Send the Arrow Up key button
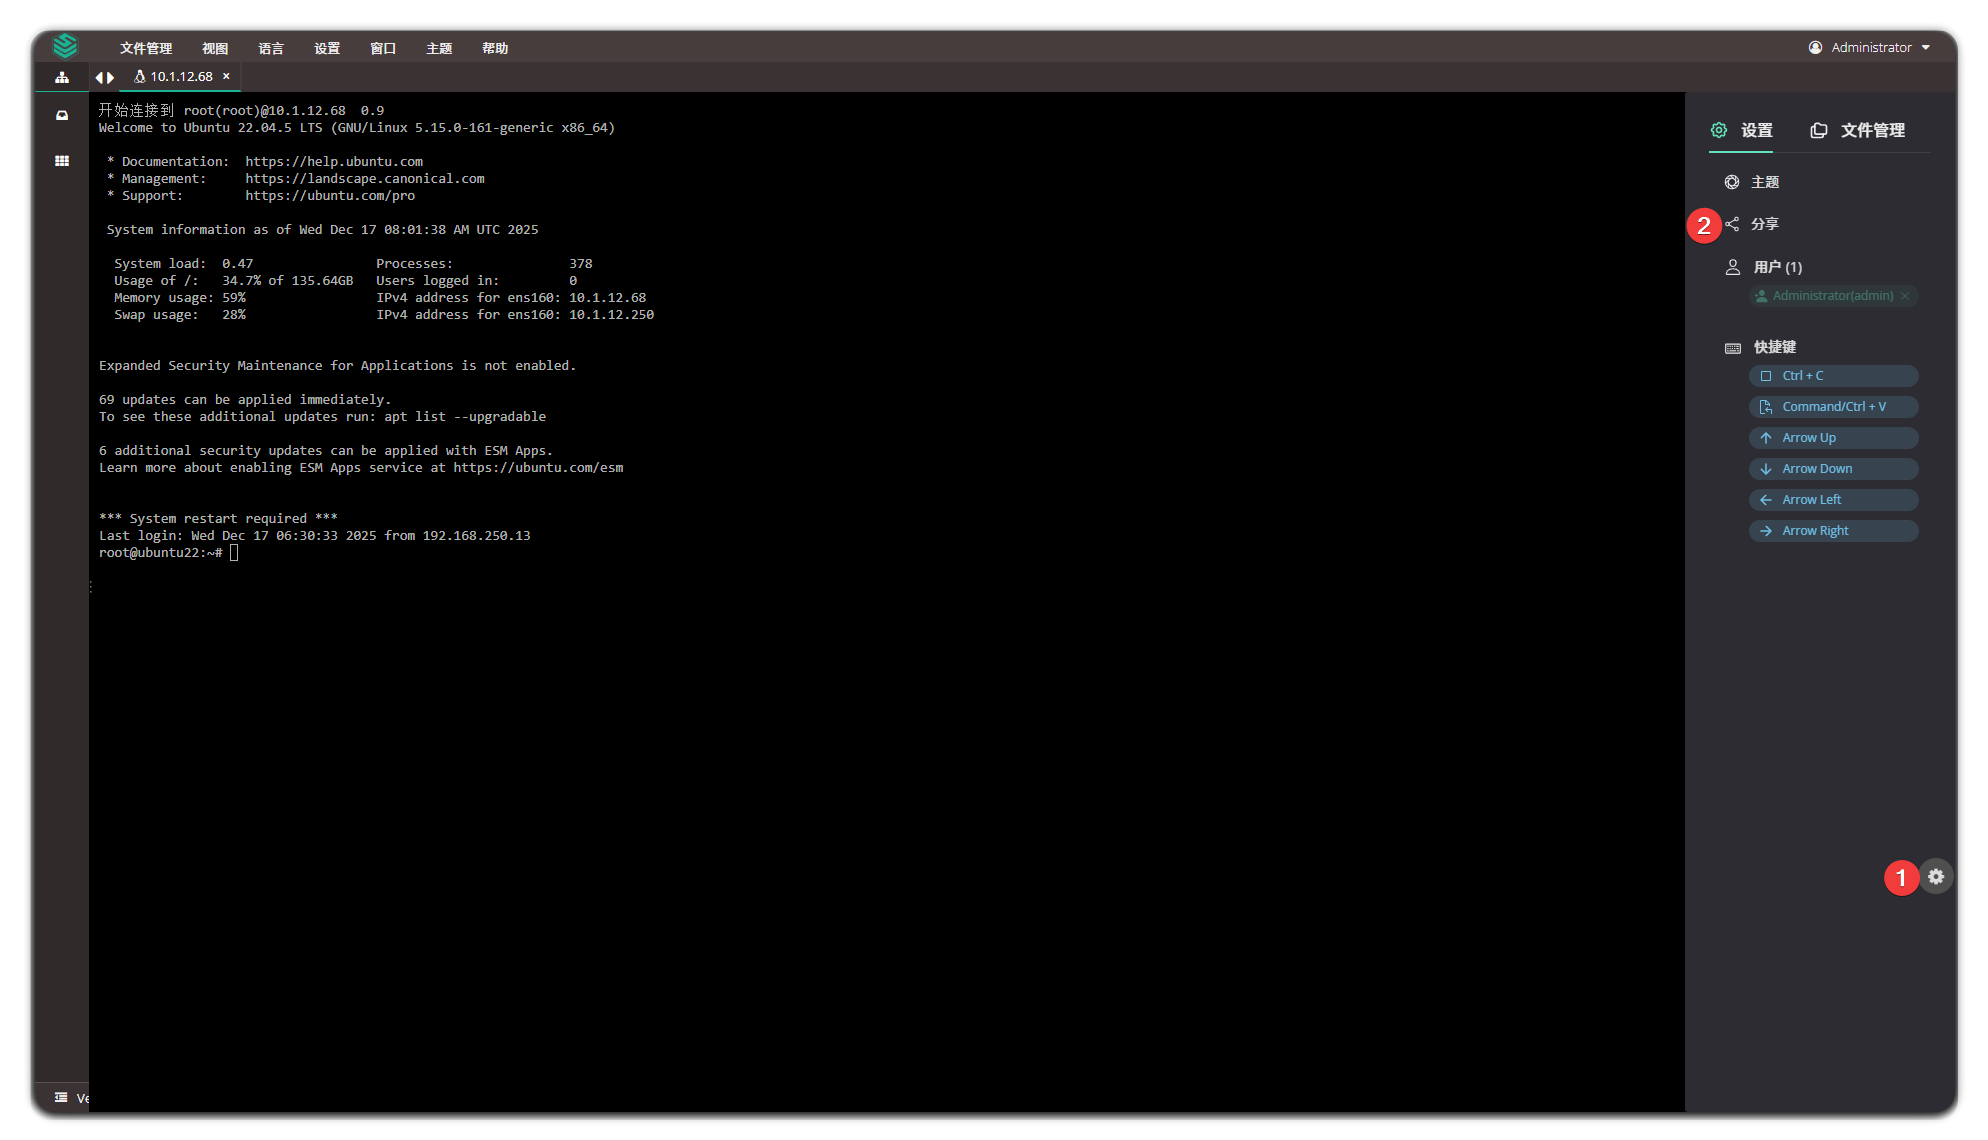Screen dimensions: 1988x1140 [x=1833, y=438]
